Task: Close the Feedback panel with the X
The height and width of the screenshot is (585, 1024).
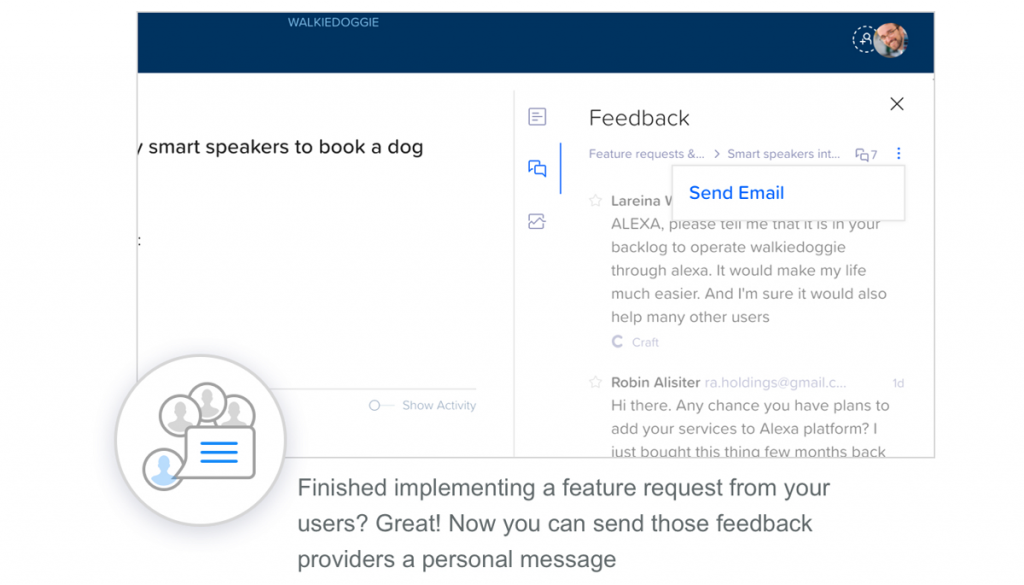Action: [x=896, y=103]
